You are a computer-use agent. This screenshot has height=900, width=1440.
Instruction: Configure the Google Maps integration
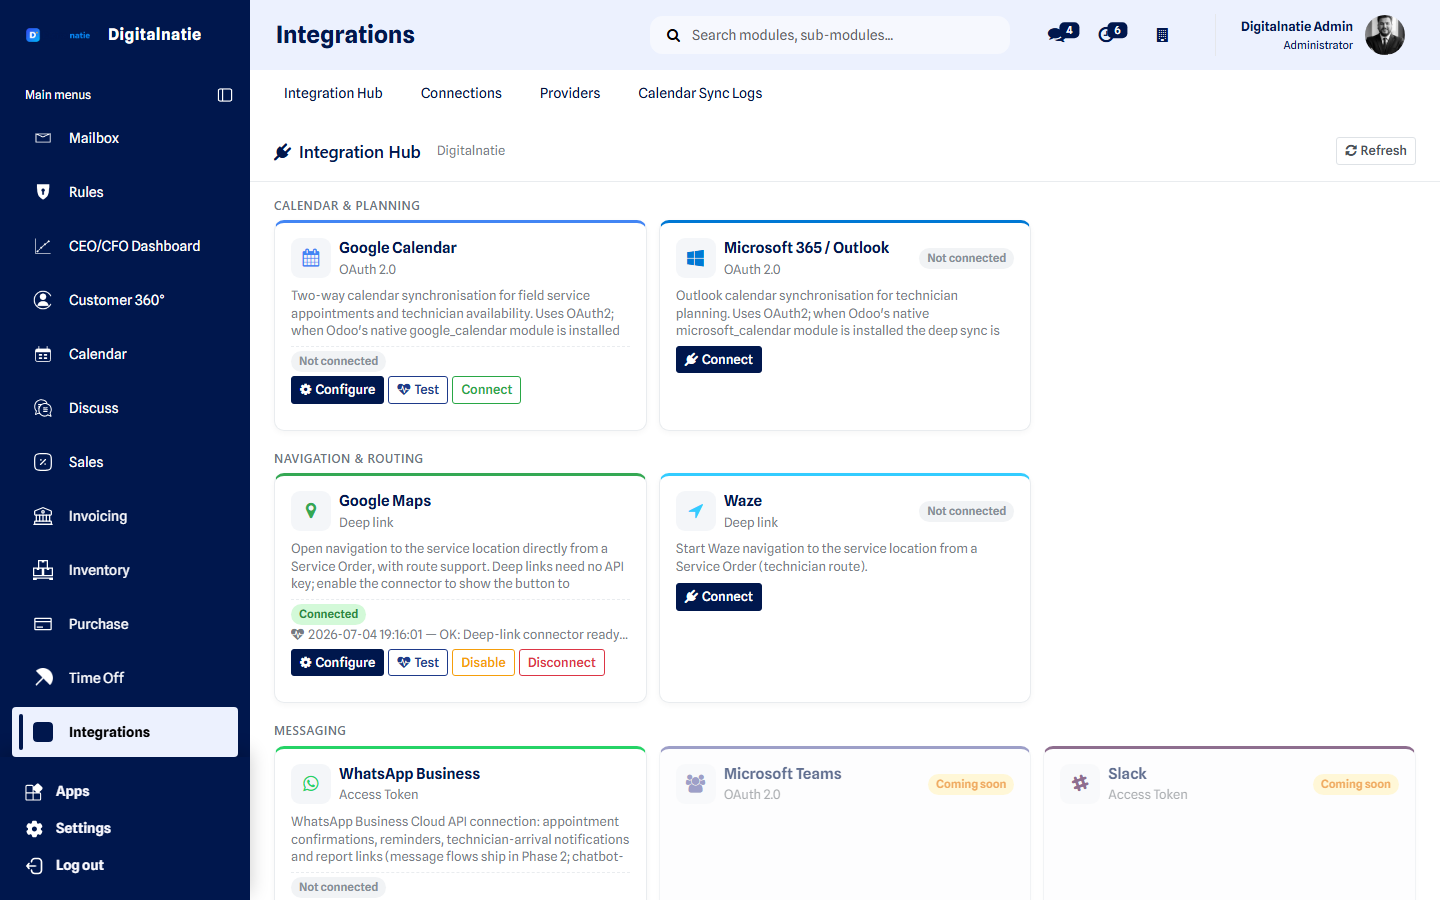tap(337, 663)
